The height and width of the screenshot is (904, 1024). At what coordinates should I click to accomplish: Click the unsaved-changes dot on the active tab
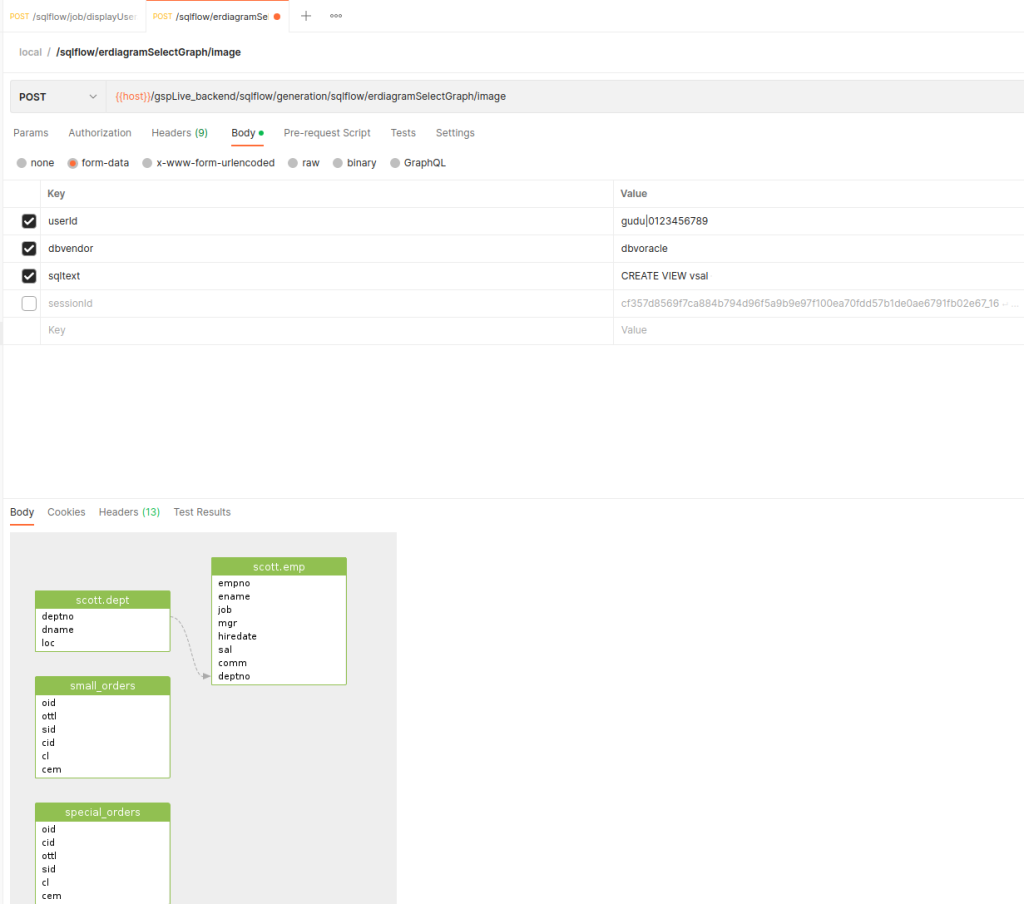(276, 16)
